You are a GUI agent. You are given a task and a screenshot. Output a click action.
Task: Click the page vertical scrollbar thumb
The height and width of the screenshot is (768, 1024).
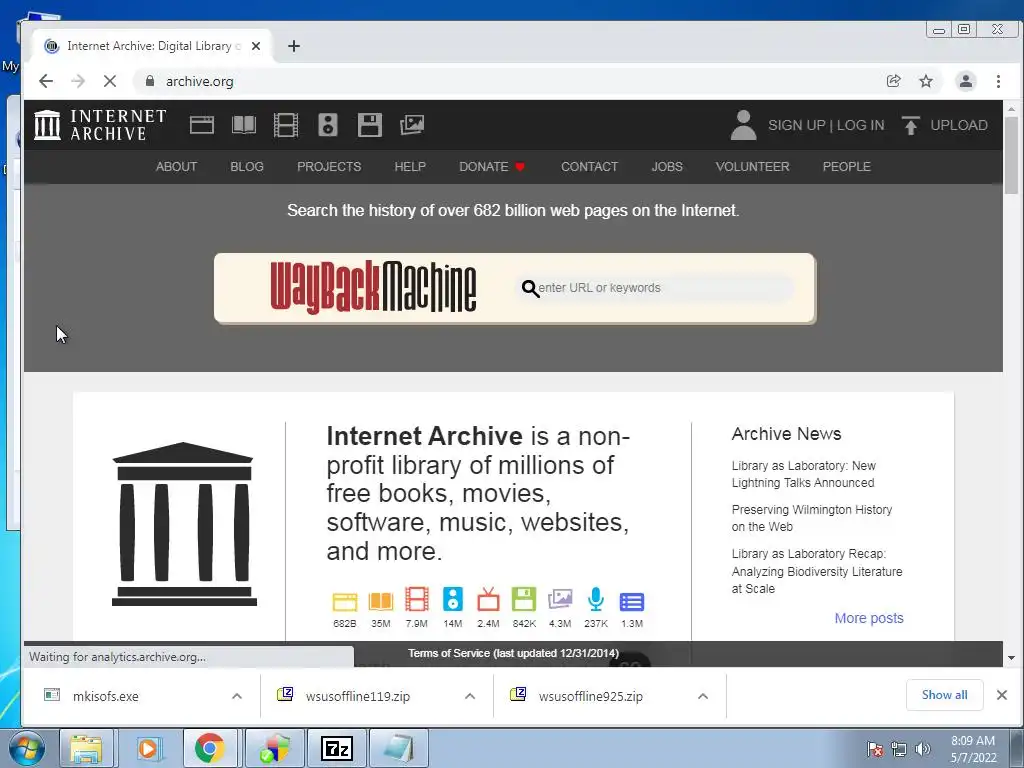pyautogui.click(x=1011, y=155)
